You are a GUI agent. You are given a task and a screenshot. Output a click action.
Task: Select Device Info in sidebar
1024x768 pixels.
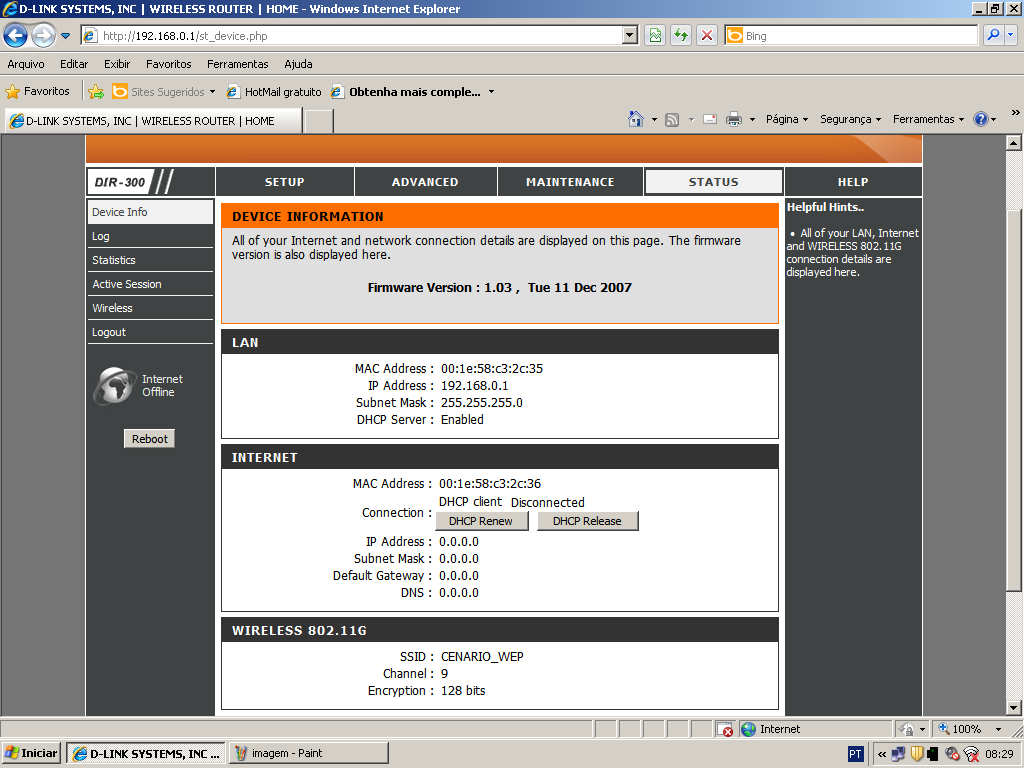(150, 212)
